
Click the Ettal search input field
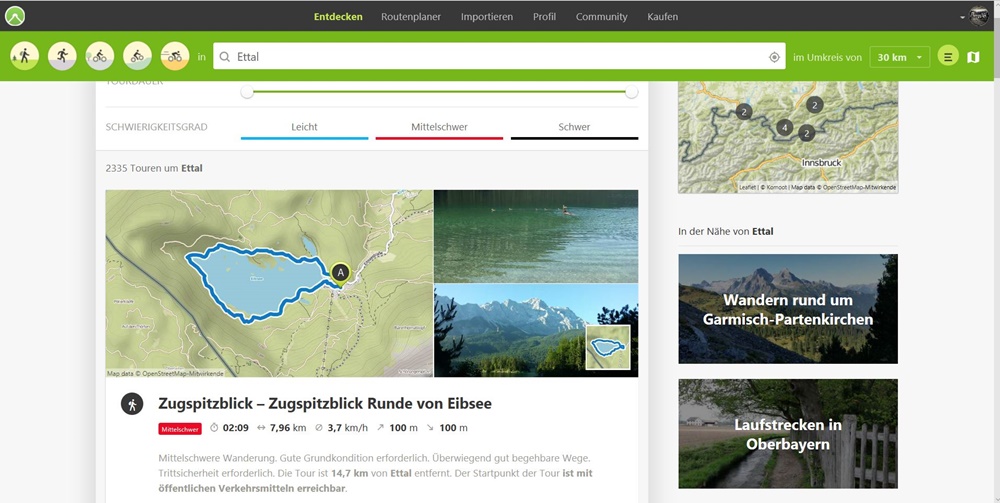point(495,57)
